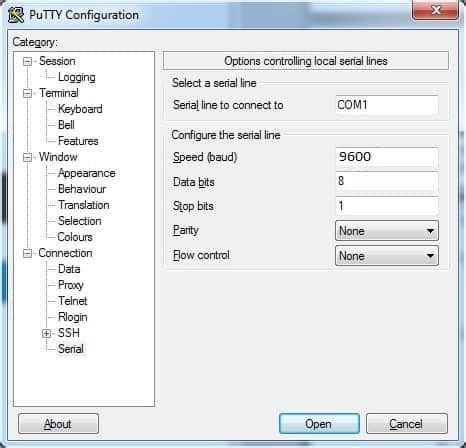Click the Data bits field
466x448 pixels.
(387, 181)
